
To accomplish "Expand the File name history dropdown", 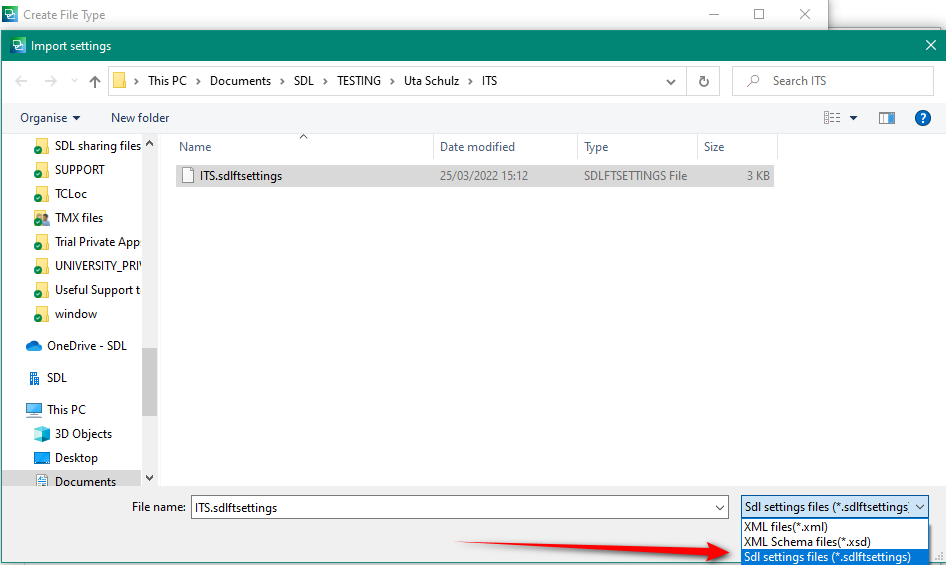I will pos(720,508).
